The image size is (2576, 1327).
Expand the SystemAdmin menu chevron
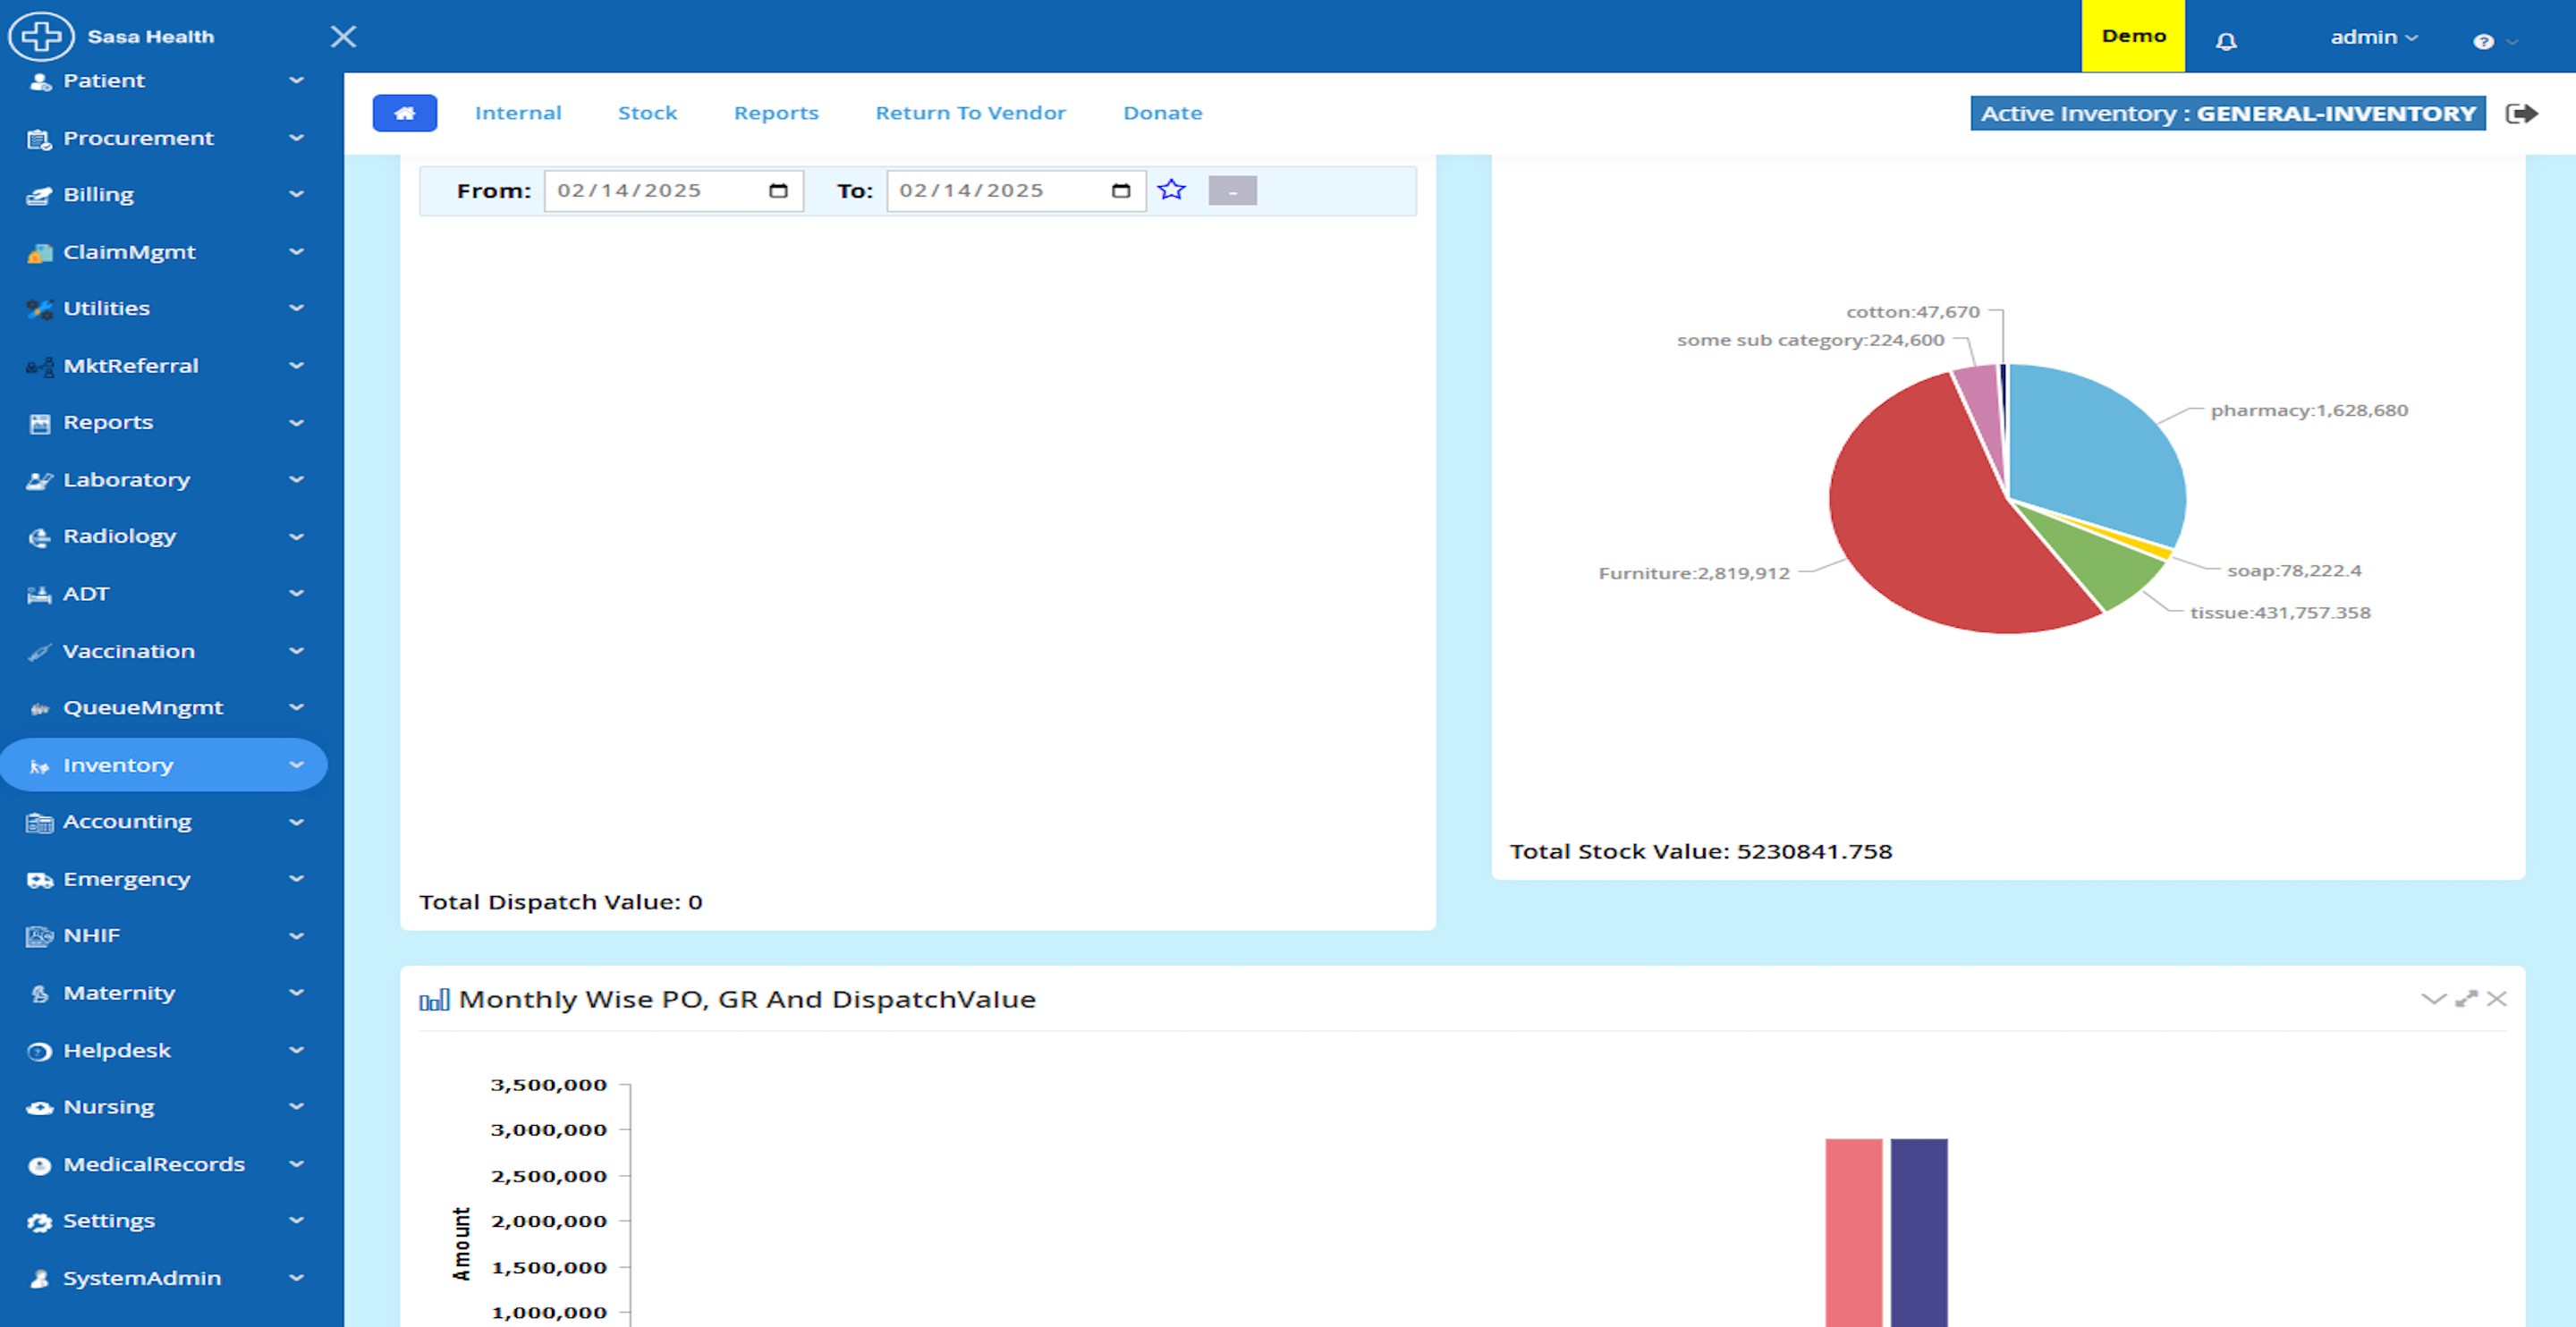click(297, 1278)
